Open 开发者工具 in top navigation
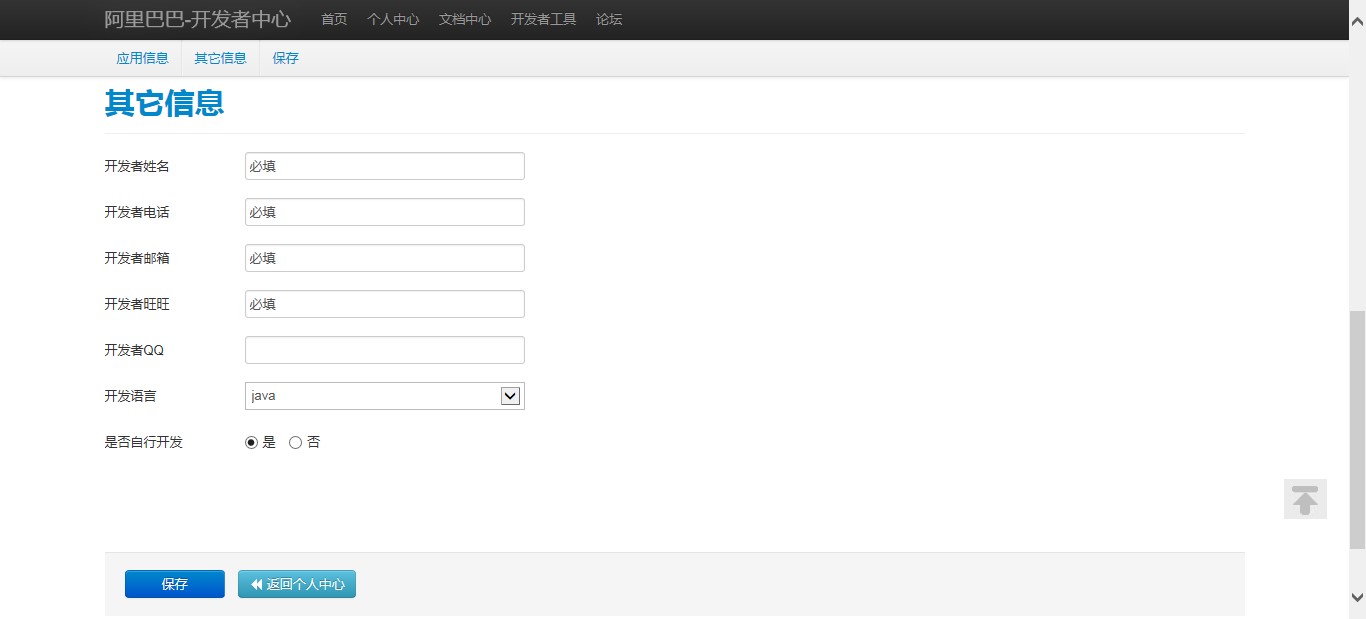Viewport: 1366px width, 619px height. tap(543, 19)
